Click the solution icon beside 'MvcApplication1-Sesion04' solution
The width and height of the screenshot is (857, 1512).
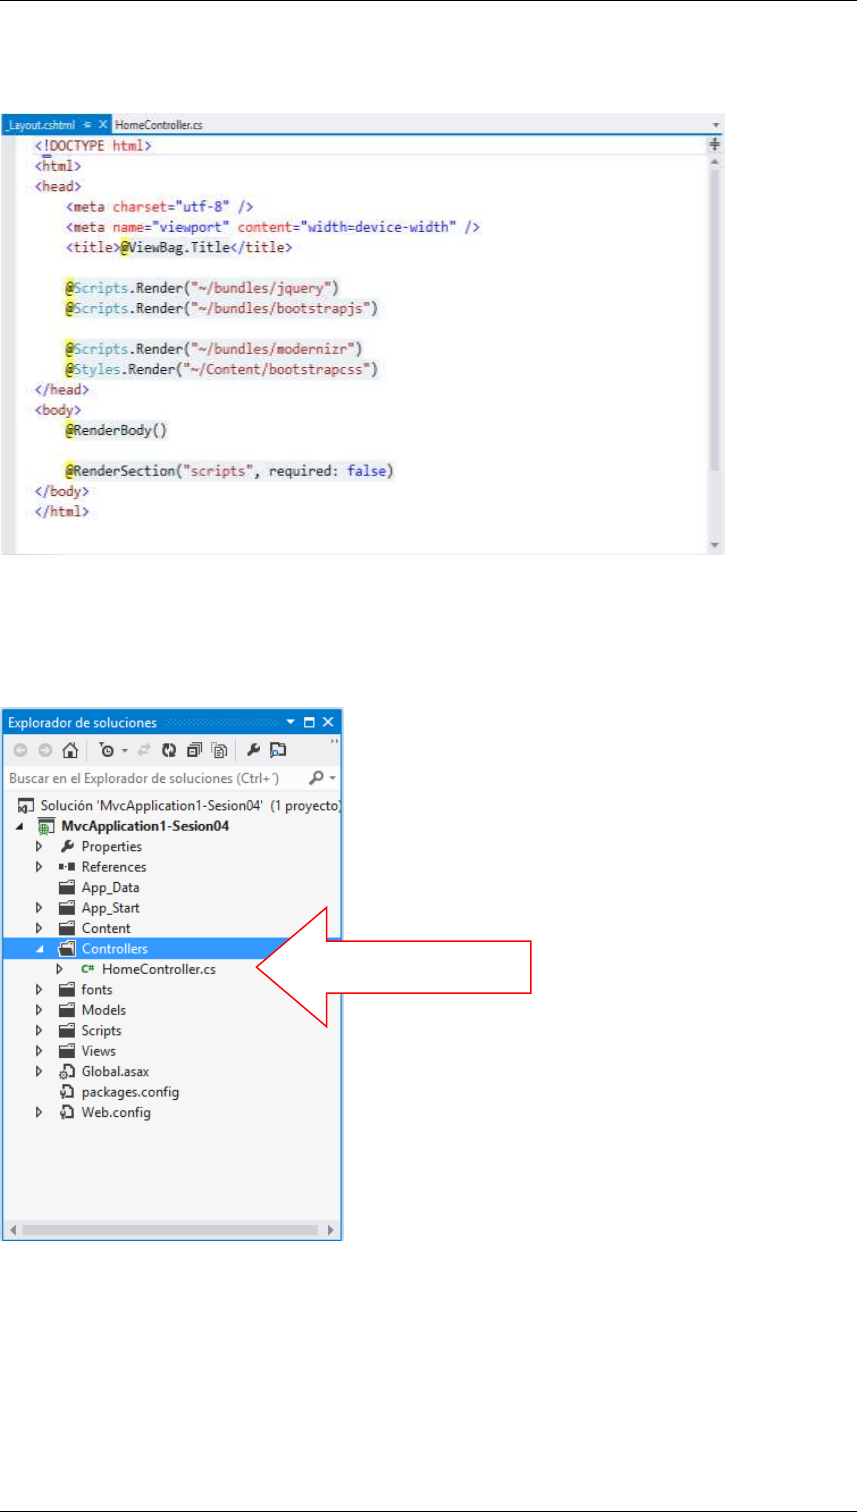(x=27, y=805)
